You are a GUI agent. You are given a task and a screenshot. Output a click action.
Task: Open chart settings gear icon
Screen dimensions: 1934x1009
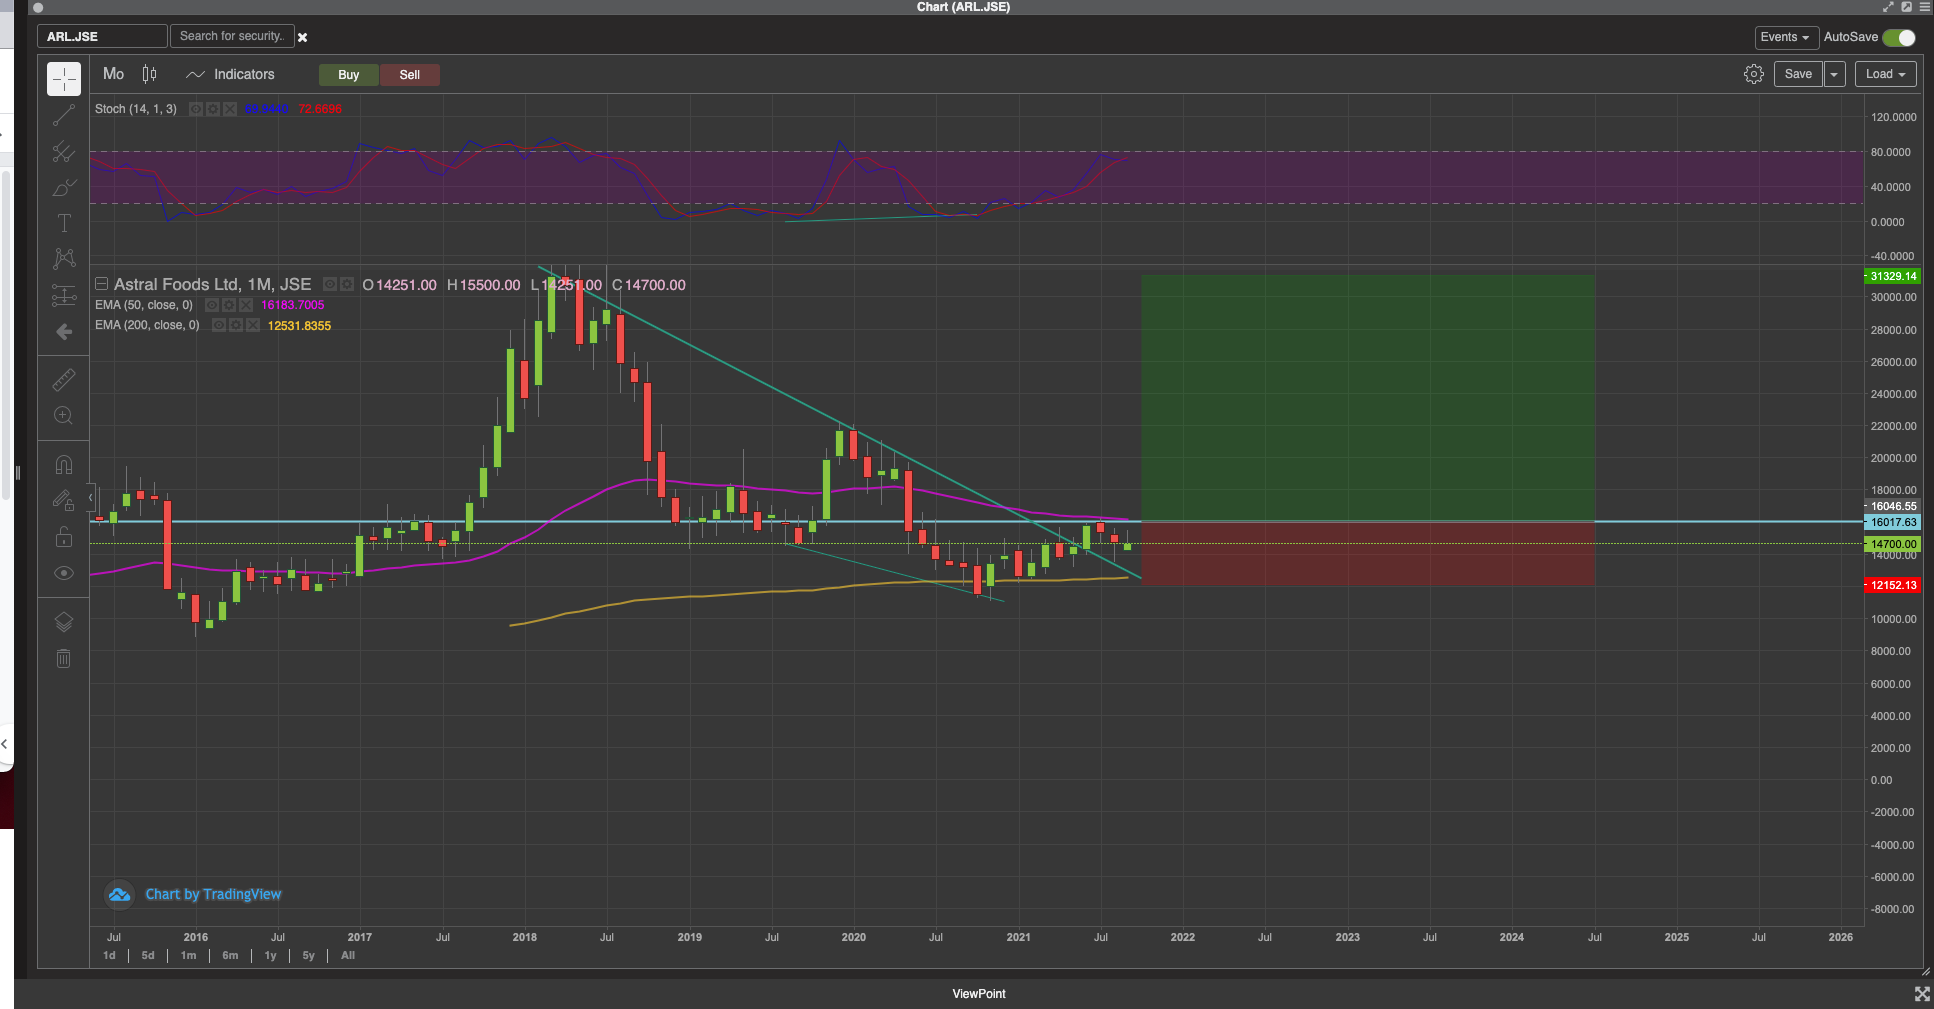[1753, 74]
